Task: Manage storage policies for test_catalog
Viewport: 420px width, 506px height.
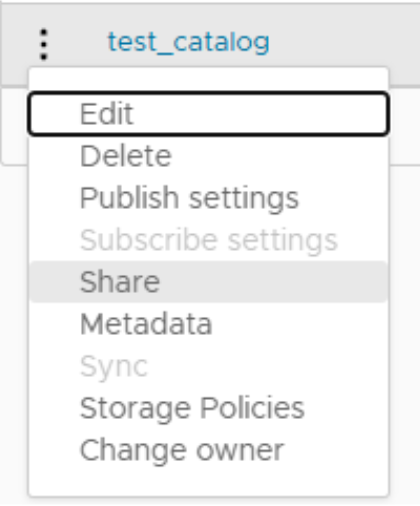Action: 209,408
